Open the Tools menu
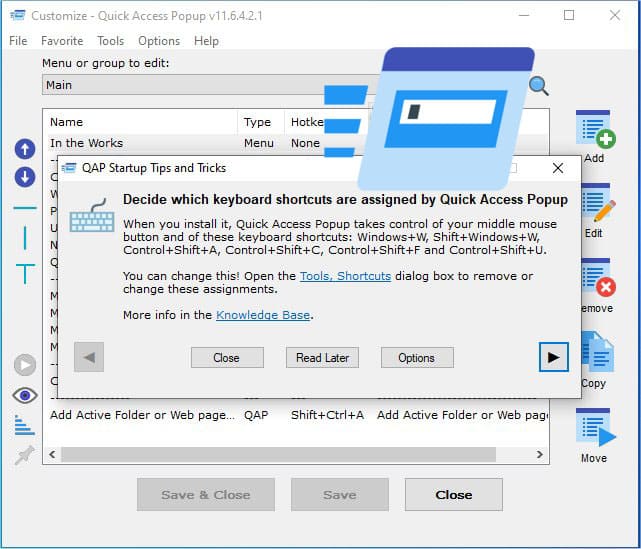The image size is (641, 549). coord(110,41)
